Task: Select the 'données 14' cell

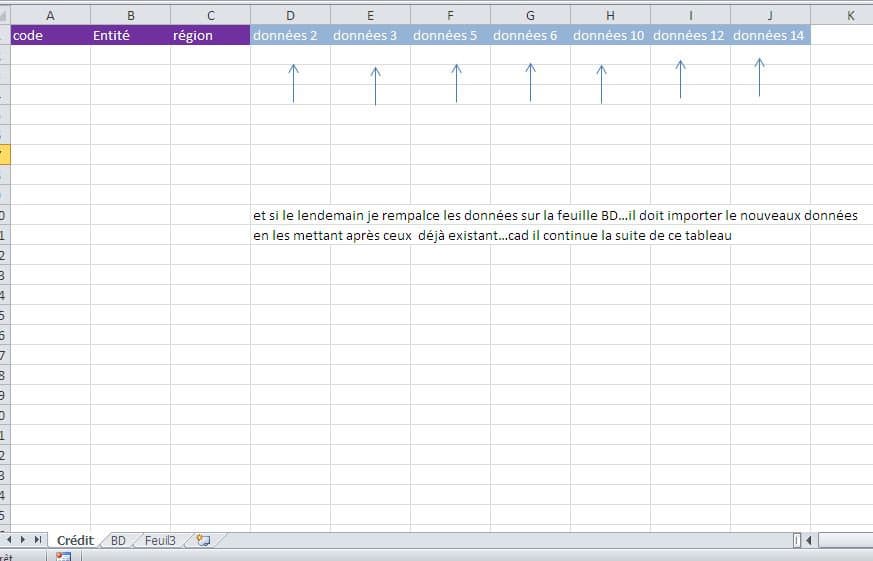Action: click(770, 35)
